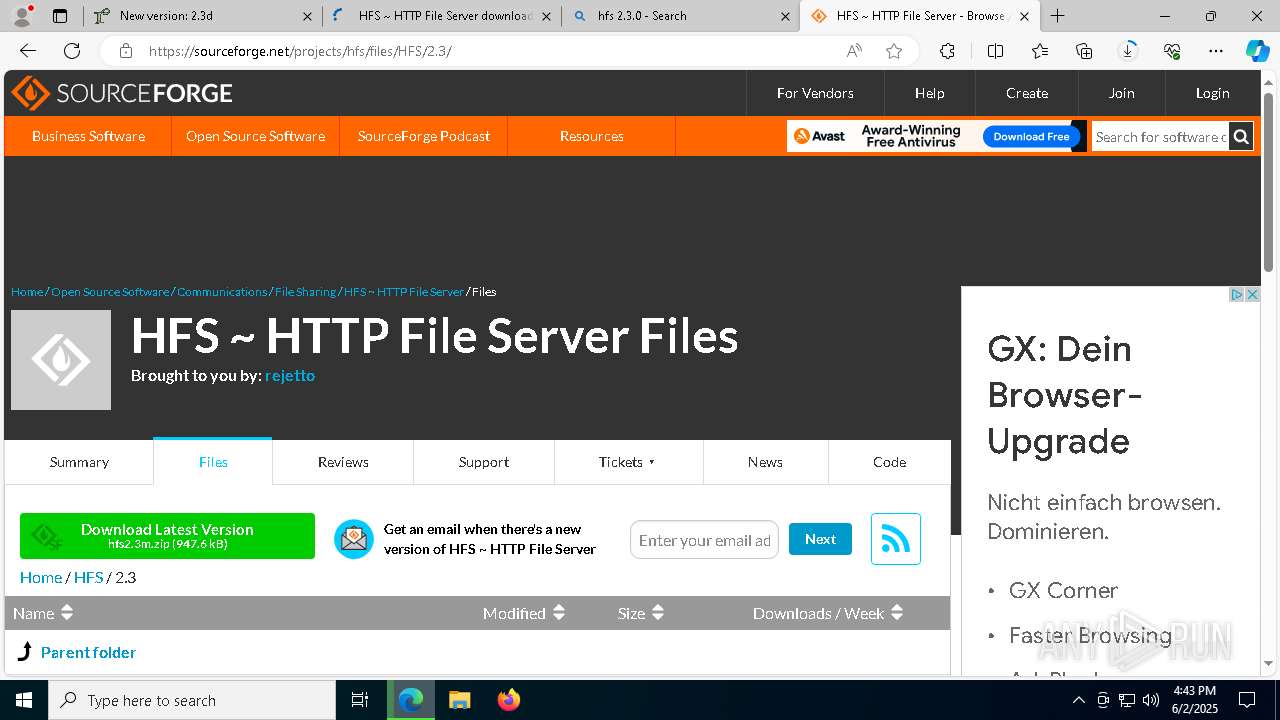The width and height of the screenshot is (1280, 720).
Task: Open ad choices icon on the ad
Action: pyautogui.click(x=1237, y=294)
